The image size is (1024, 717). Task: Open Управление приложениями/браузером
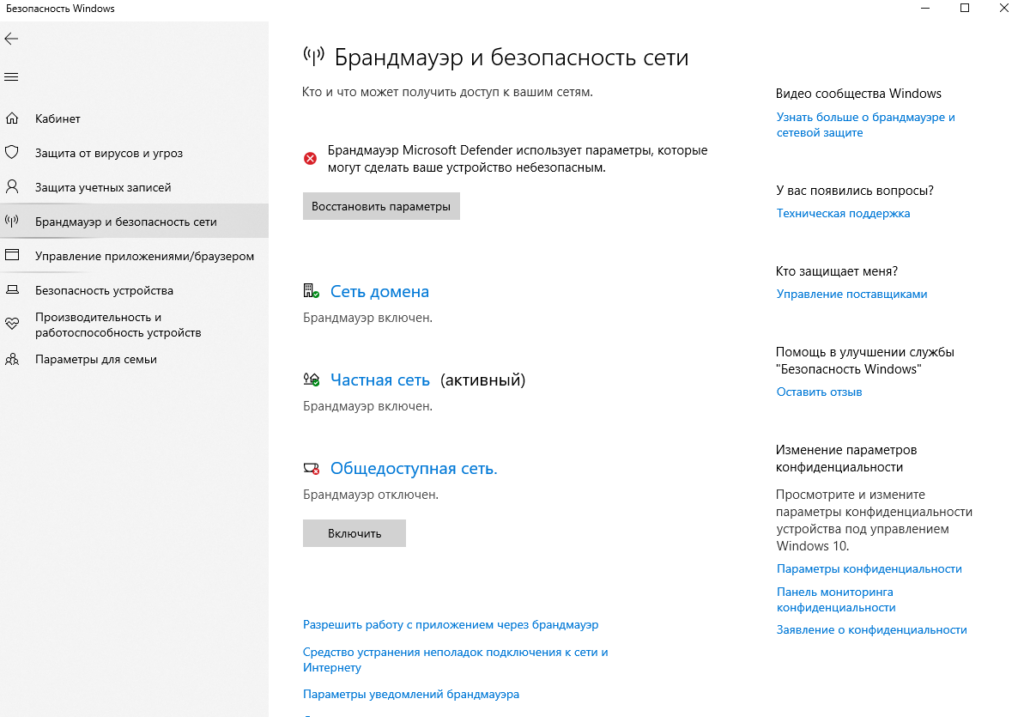pyautogui.click(x=134, y=256)
